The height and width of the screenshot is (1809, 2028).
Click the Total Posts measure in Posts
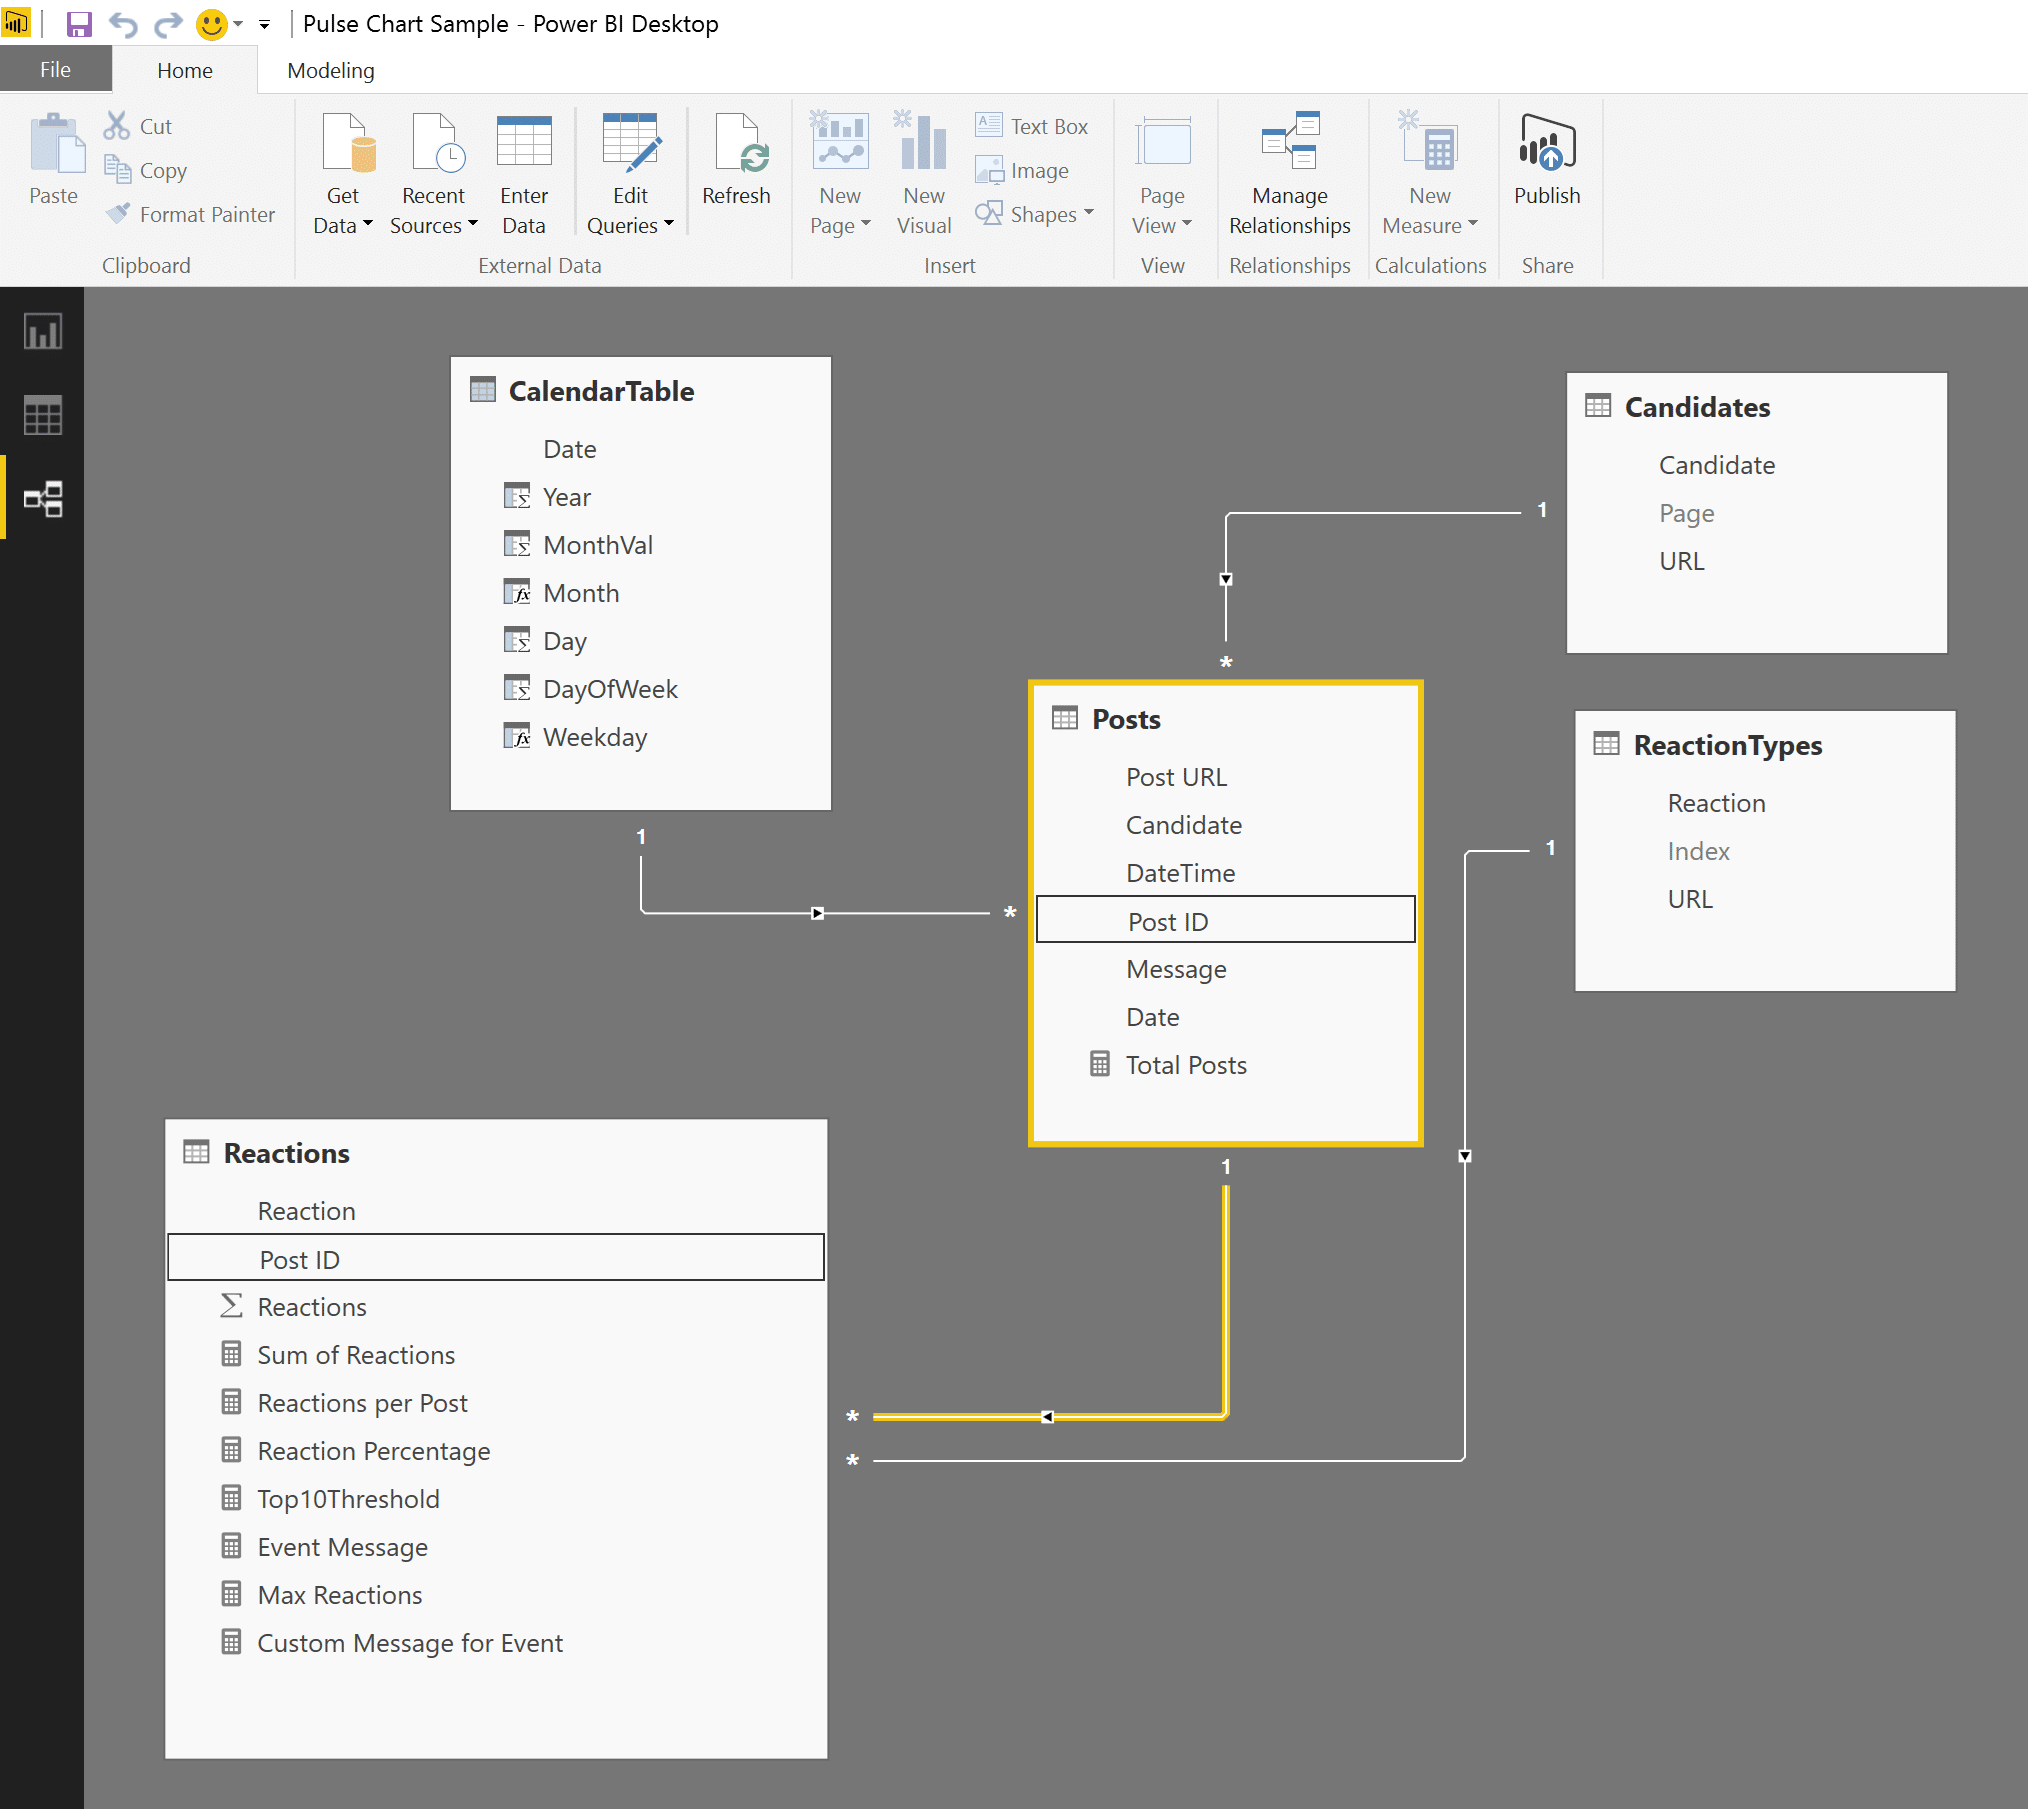(x=1186, y=1065)
